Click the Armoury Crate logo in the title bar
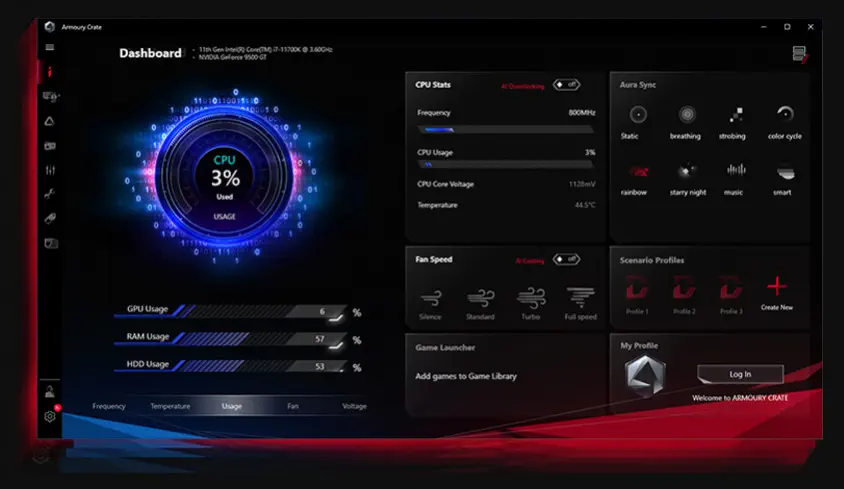The width and height of the screenshot is (844, 489). pyautogui.click(x=50, y=26)
